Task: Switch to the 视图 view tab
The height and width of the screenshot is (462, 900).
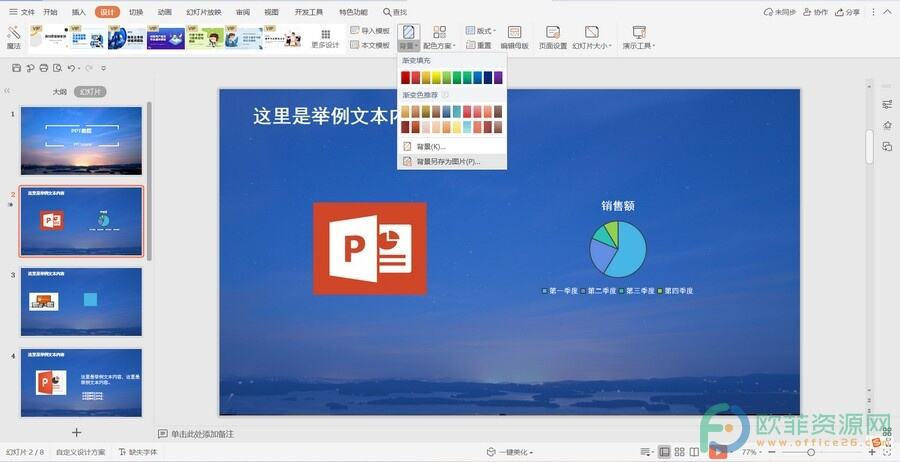Action: (x=271, y=12)
